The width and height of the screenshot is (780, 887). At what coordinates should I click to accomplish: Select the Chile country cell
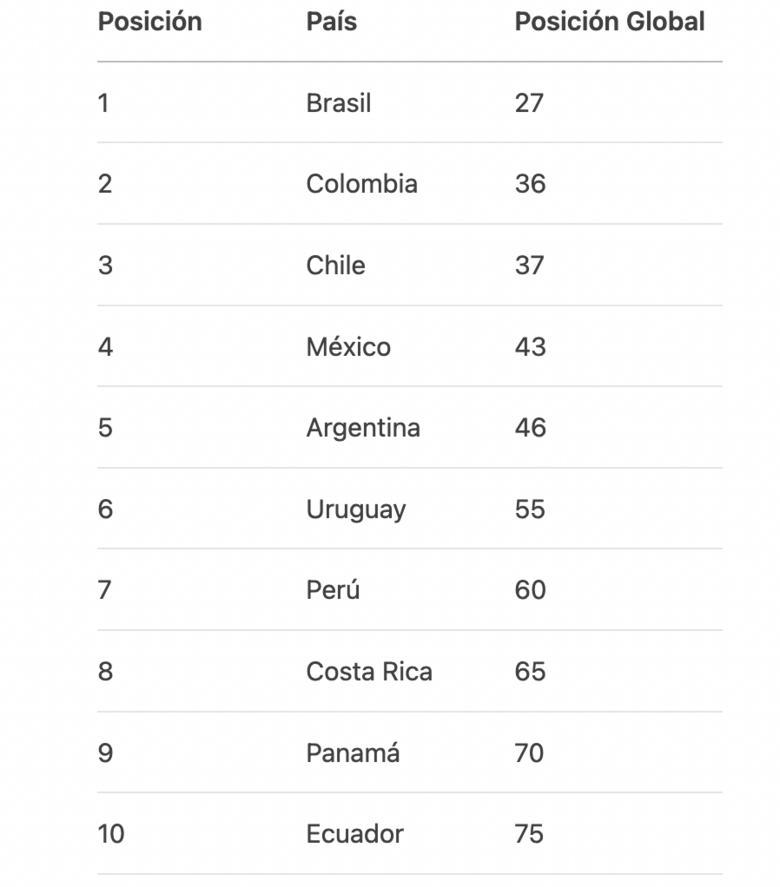coord(336,265)
